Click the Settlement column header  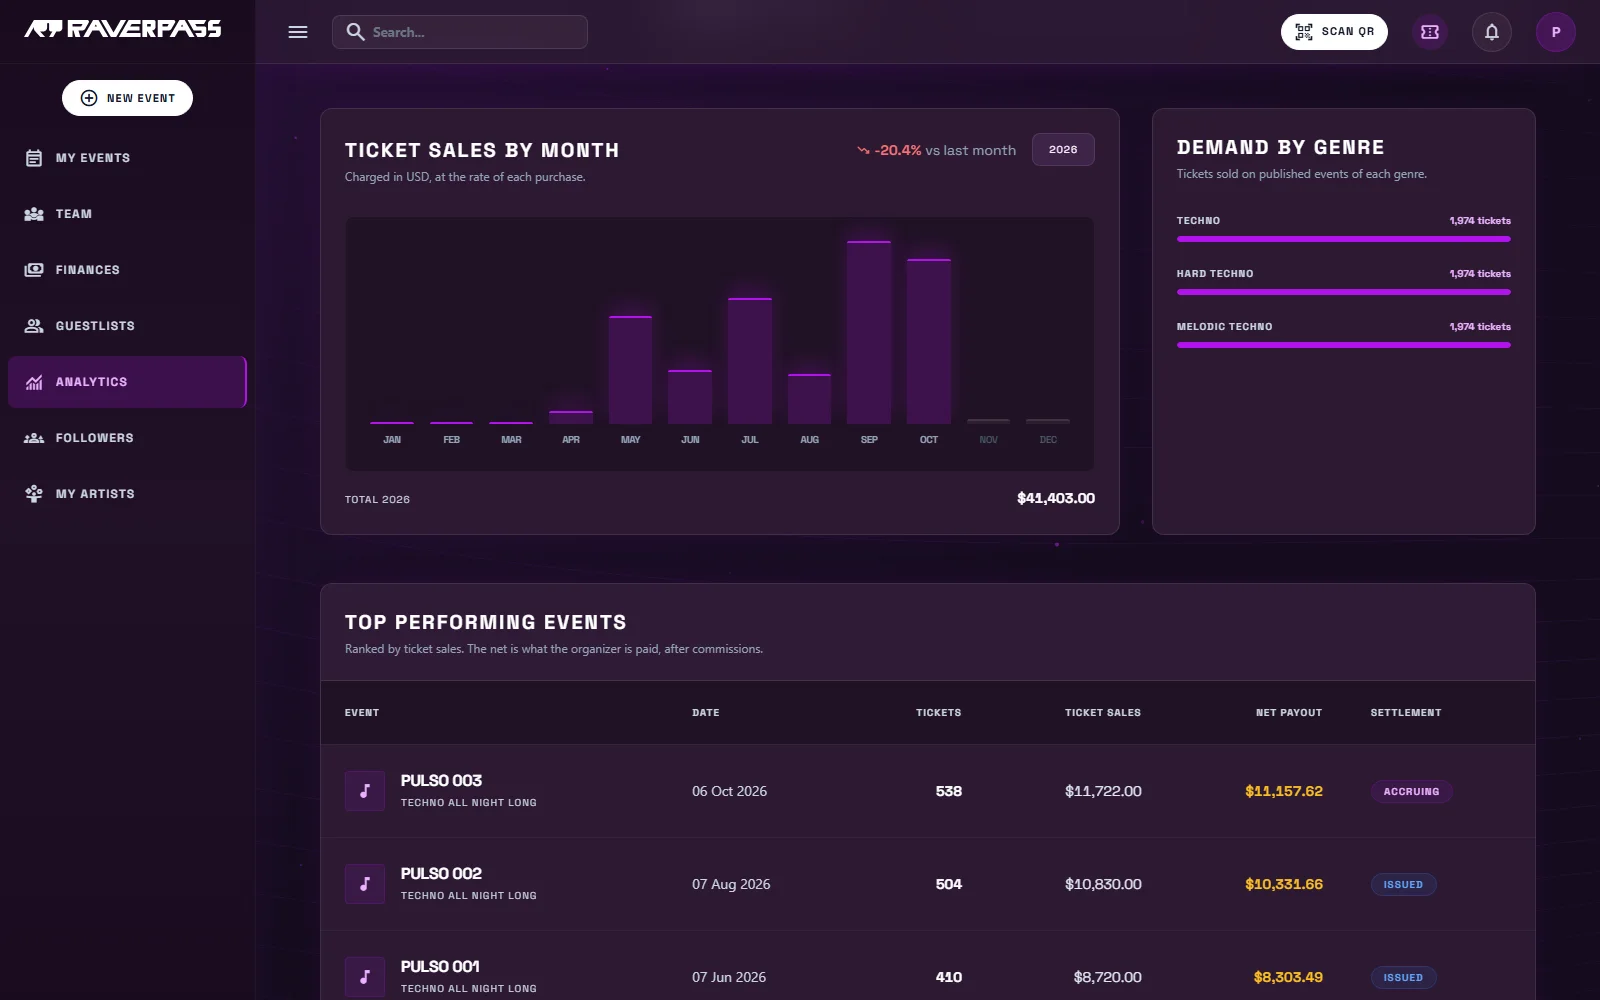pyautogui.click(x=1406, y=713)
